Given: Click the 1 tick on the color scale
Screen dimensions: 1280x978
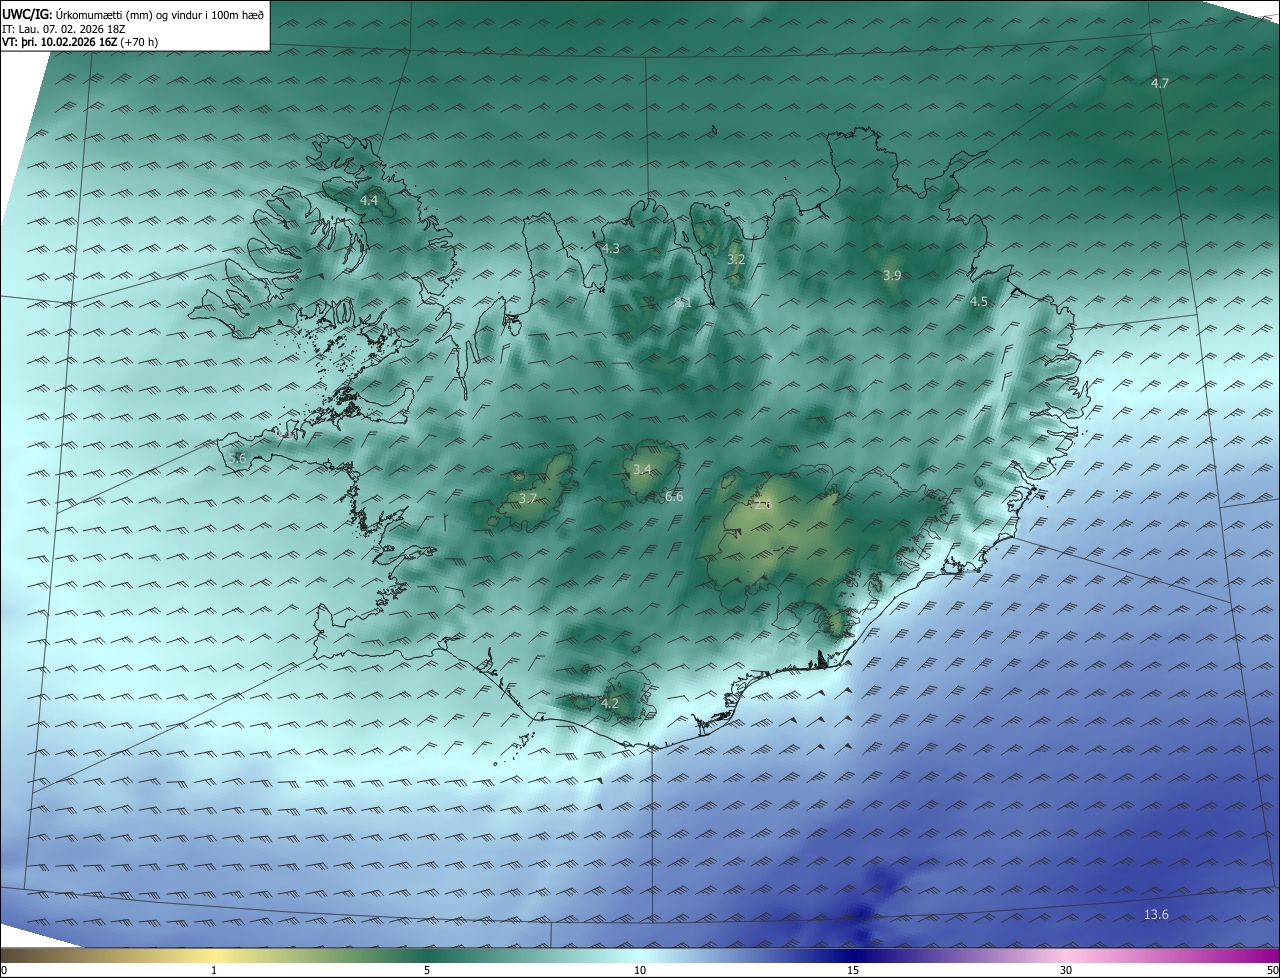Looking at the screenshot, I should click(214, 970).
